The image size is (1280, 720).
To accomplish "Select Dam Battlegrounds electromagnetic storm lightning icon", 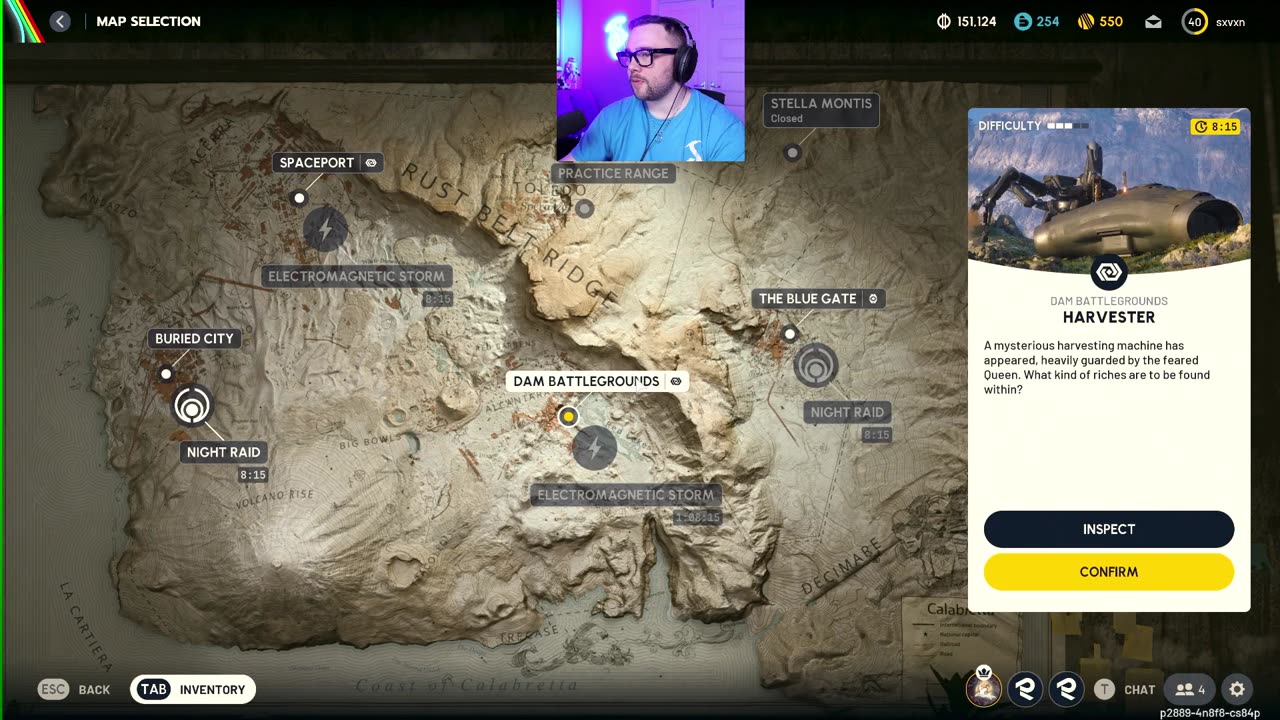I will [x=594, y=447].
